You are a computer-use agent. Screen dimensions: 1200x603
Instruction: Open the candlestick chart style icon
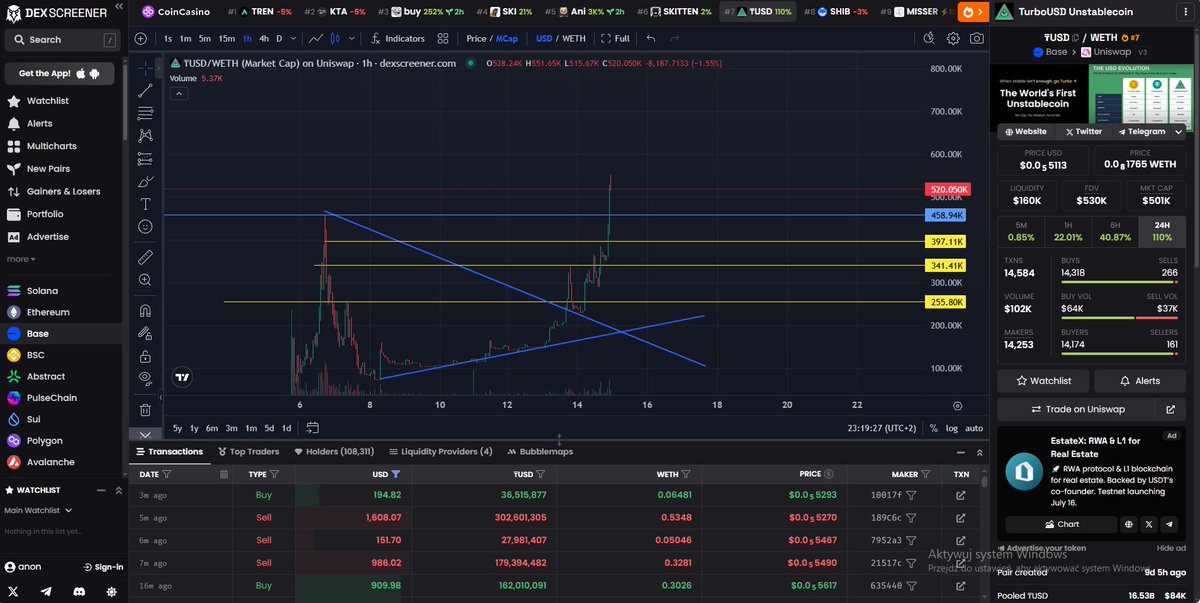pos(335,38)
